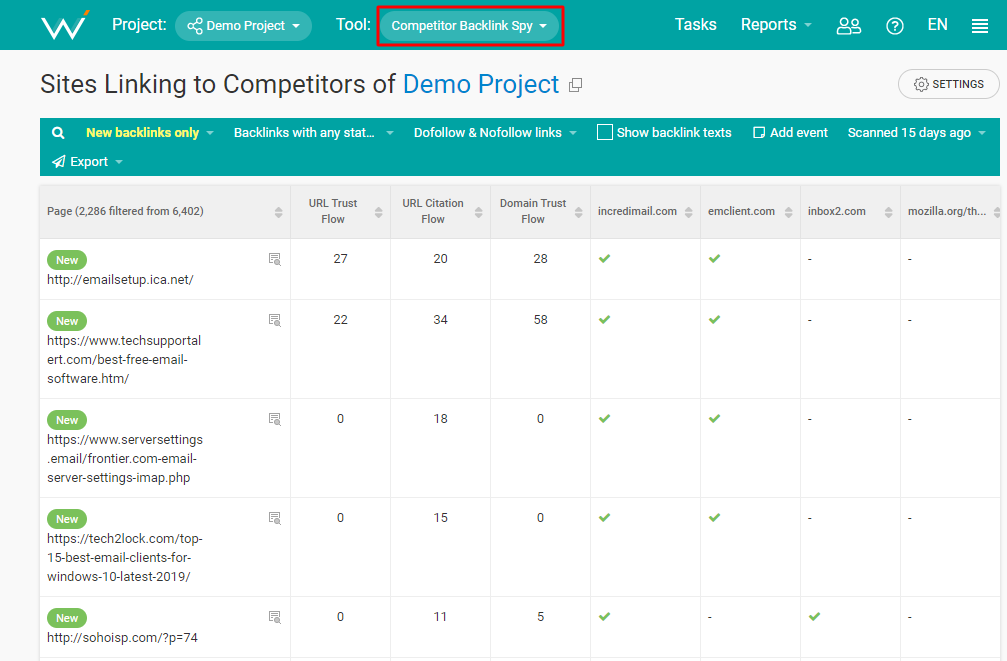Open tech2lock.com top-15 email clients link
Image resolution: width=1007 pixels, height=661 pixels.
pyautogui.click(x=125, y=558)
